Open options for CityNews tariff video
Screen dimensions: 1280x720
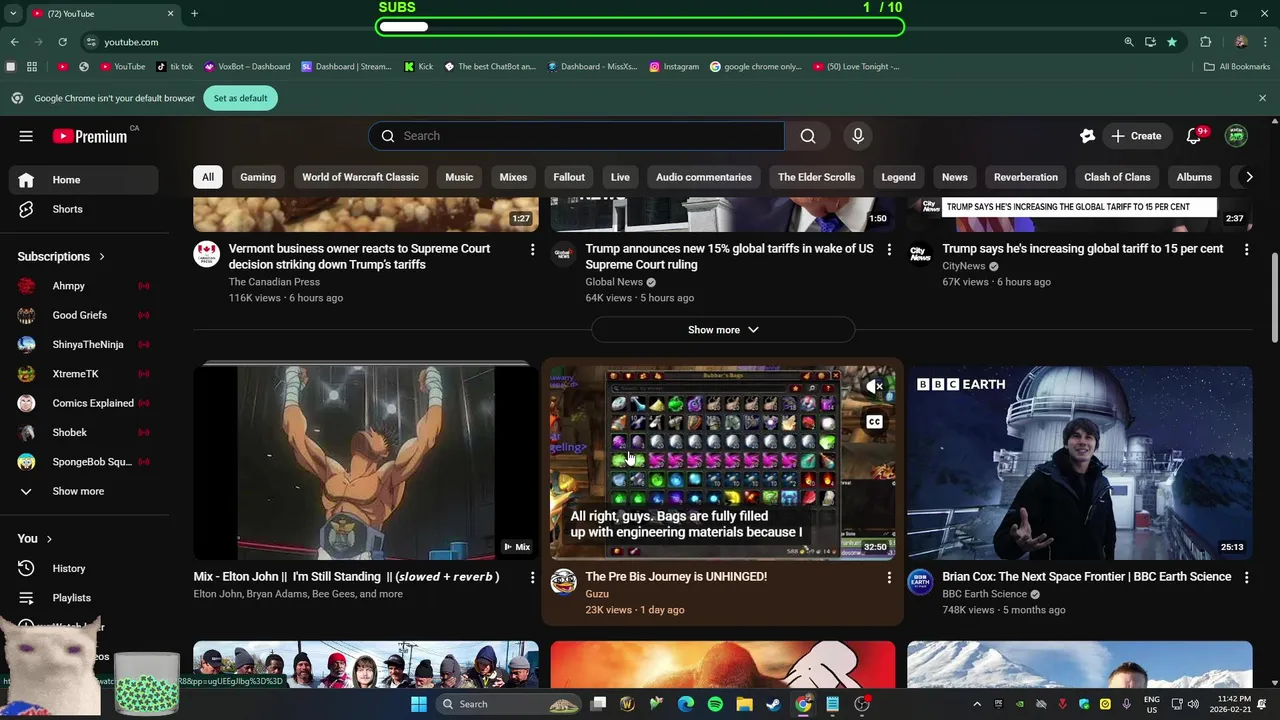pyautogui.click(x=1246, y=249)
